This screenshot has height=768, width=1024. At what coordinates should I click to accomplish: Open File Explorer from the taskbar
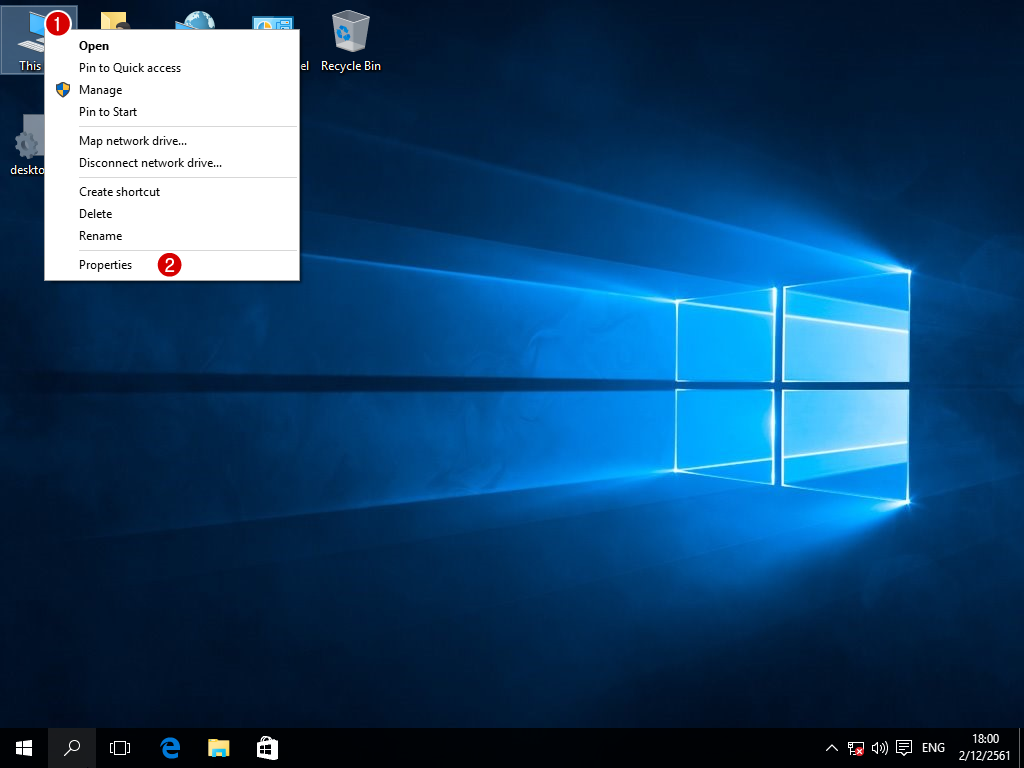218,747
